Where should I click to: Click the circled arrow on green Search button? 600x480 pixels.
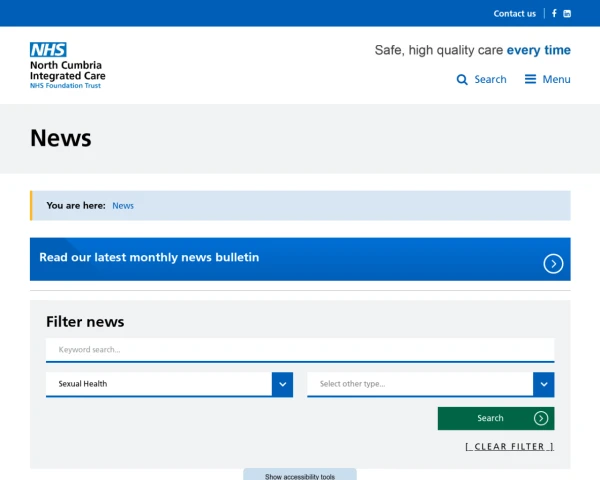(x=541, y=418)
